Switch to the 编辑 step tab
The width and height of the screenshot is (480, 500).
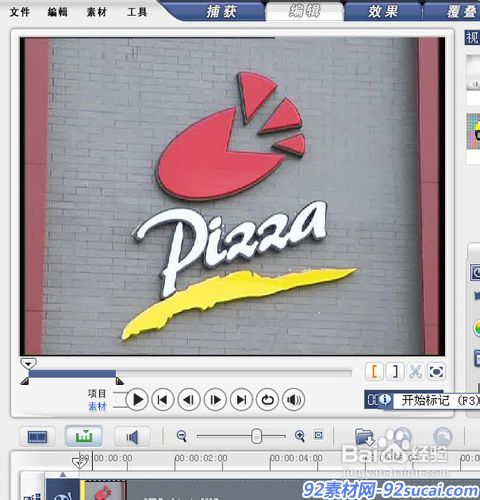(304, 11)
